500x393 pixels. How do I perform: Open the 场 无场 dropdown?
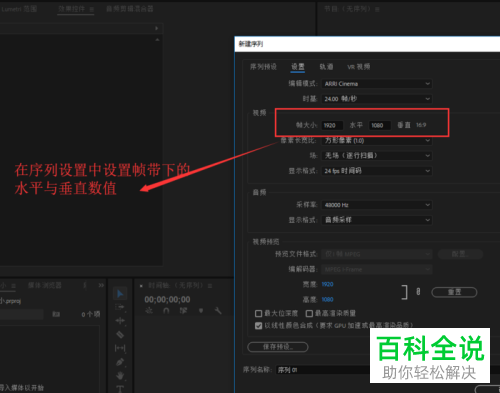tap(377, 155)
